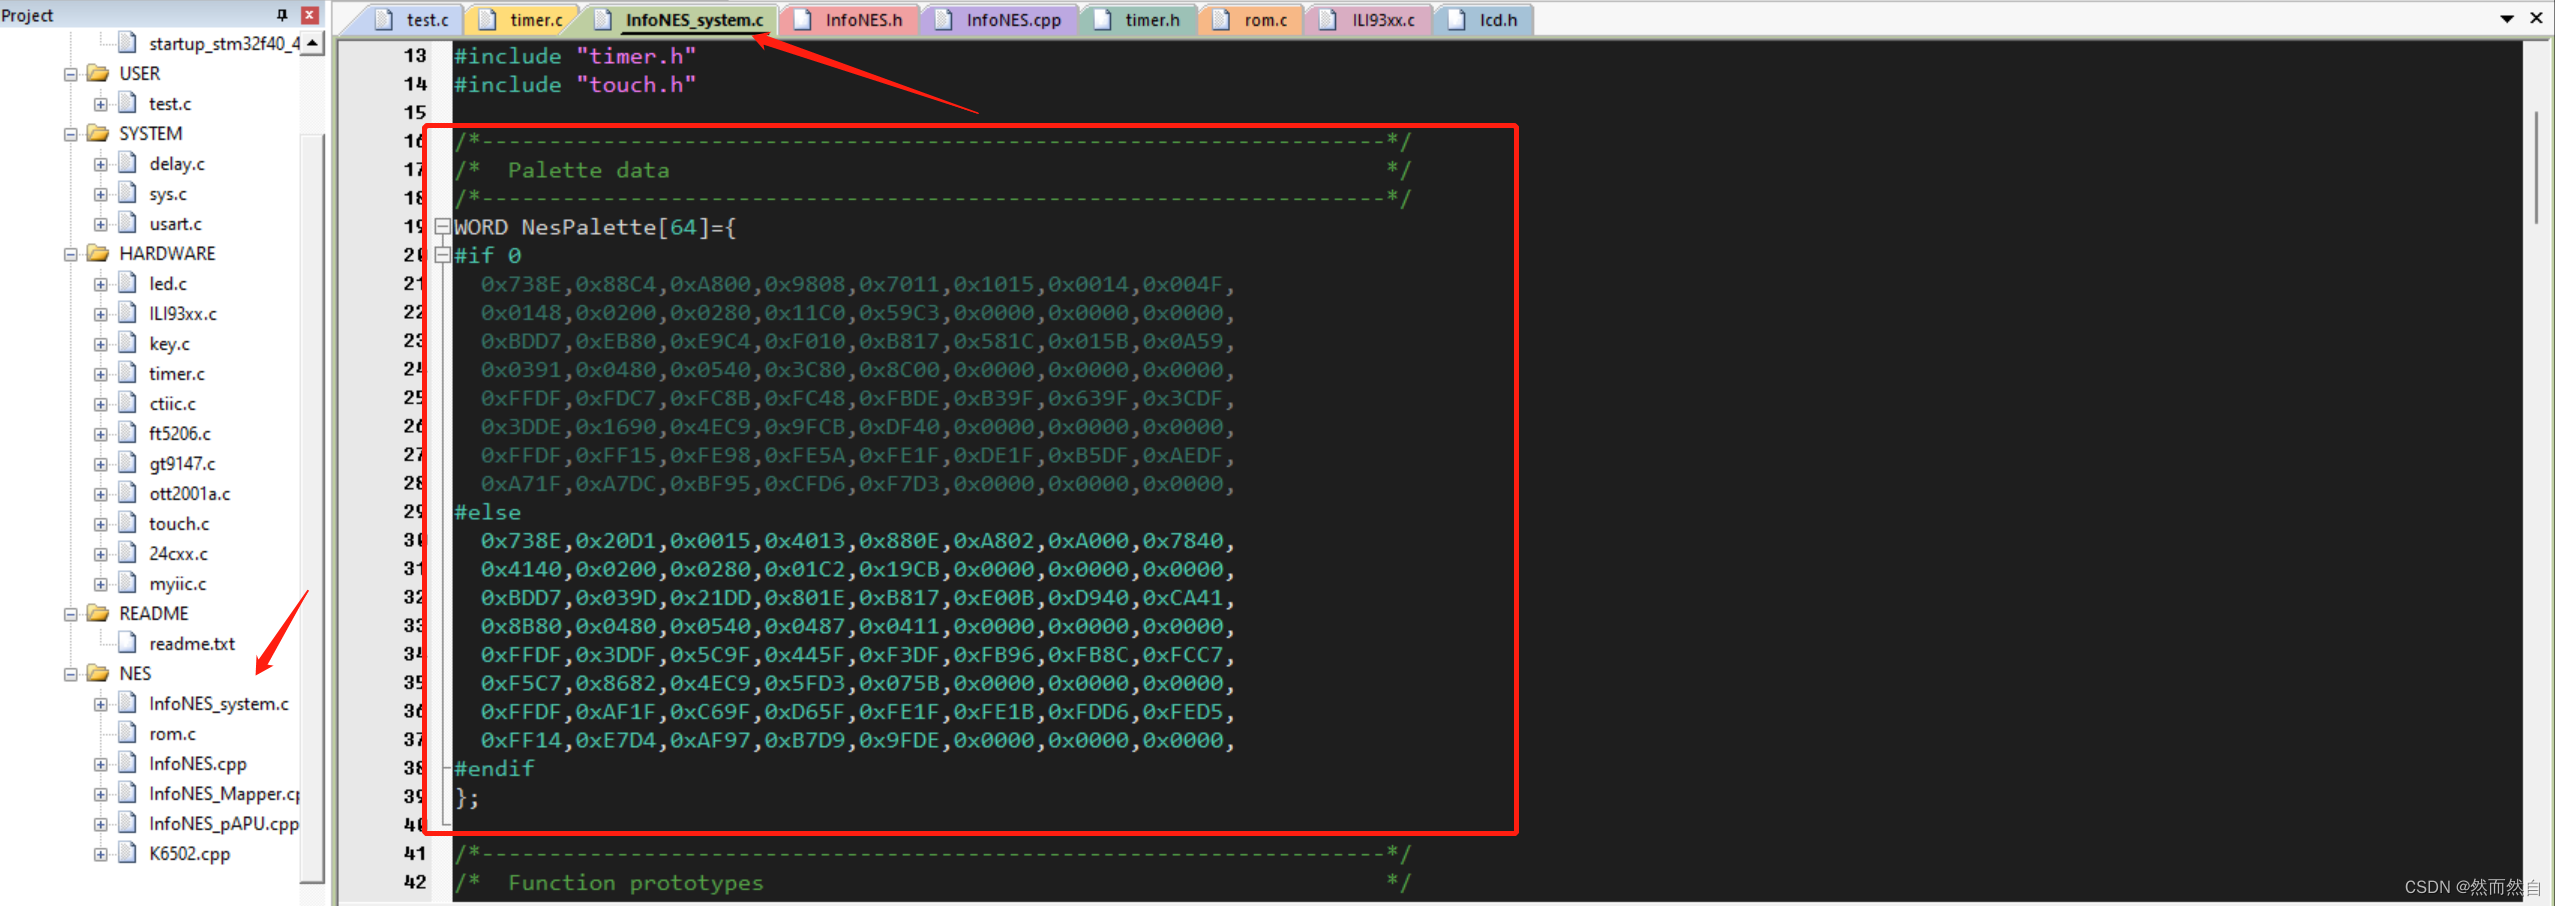Click the InfoNES.cpp file icon in tree
The height and width of the screenshot is (906, 2555).
point(127,762)
